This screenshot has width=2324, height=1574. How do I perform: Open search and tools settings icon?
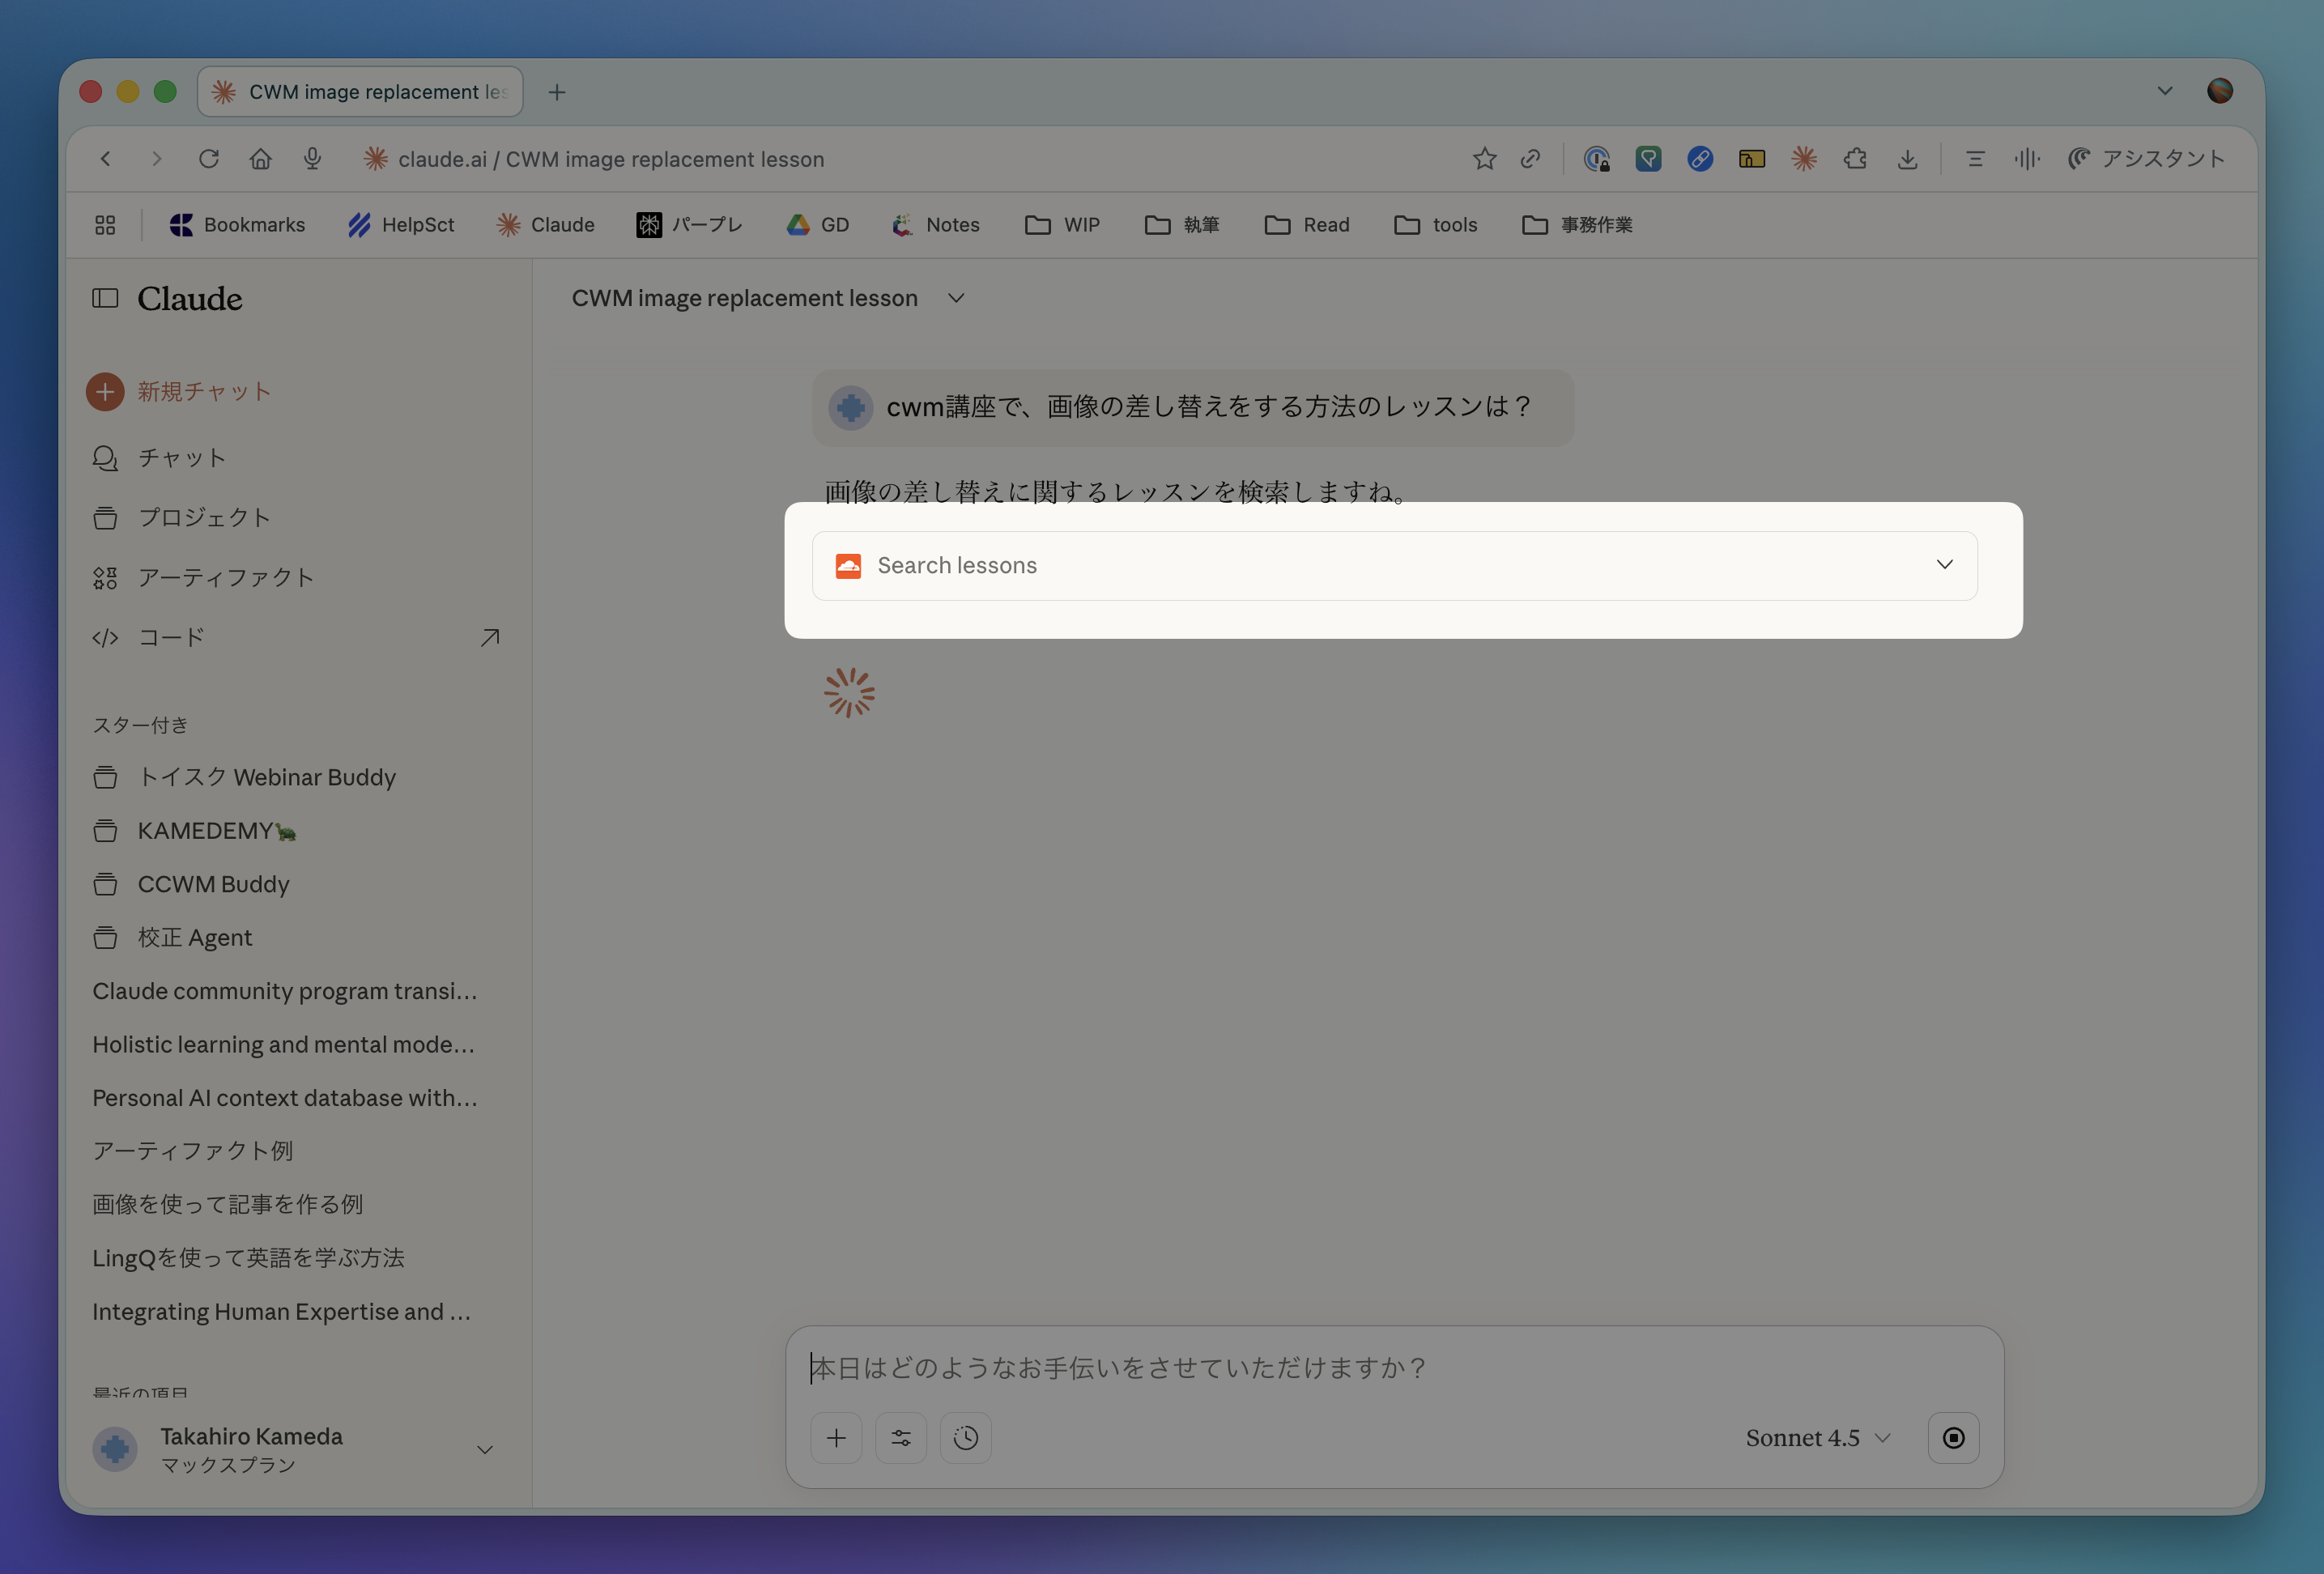click(x=900, y=1438)
